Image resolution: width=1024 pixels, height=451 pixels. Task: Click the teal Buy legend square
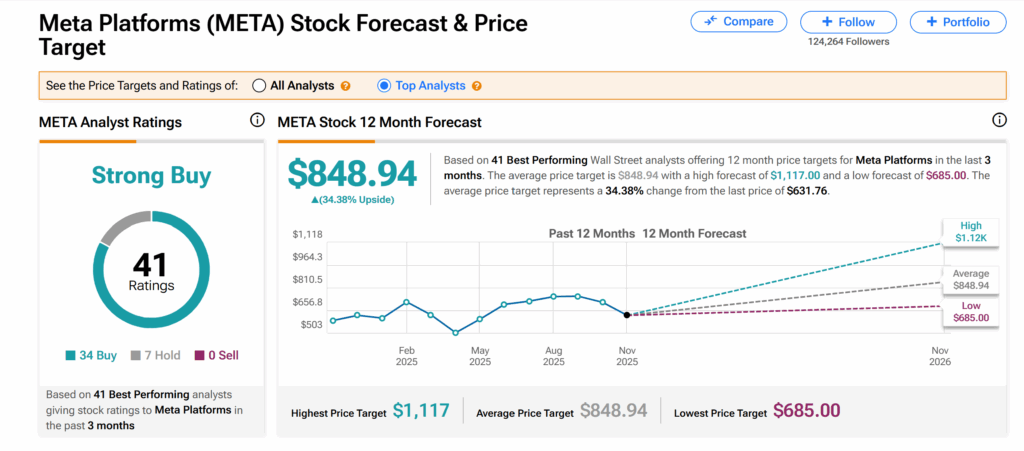(x=71, y=355)
